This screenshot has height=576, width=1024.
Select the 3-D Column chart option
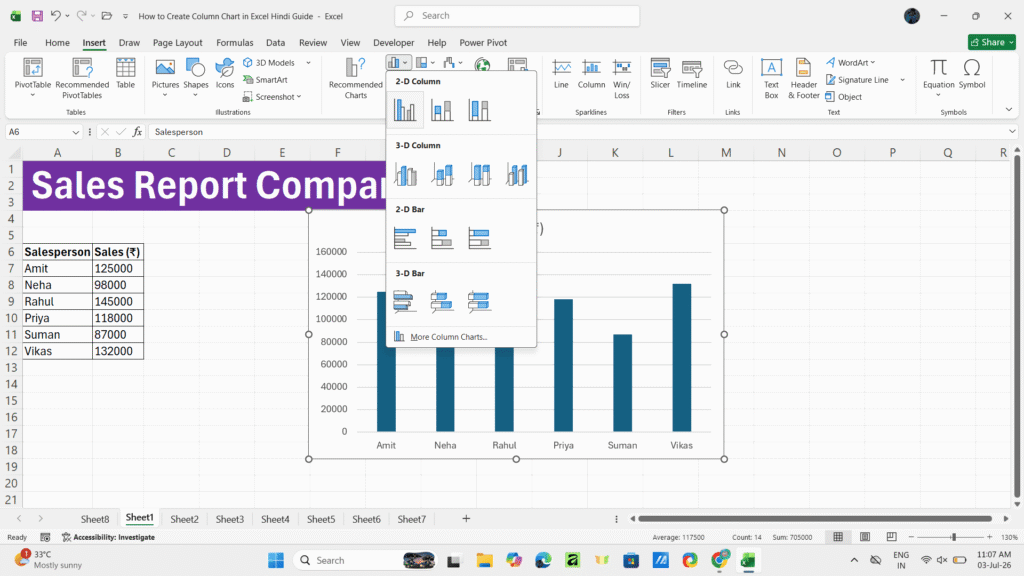517,174
